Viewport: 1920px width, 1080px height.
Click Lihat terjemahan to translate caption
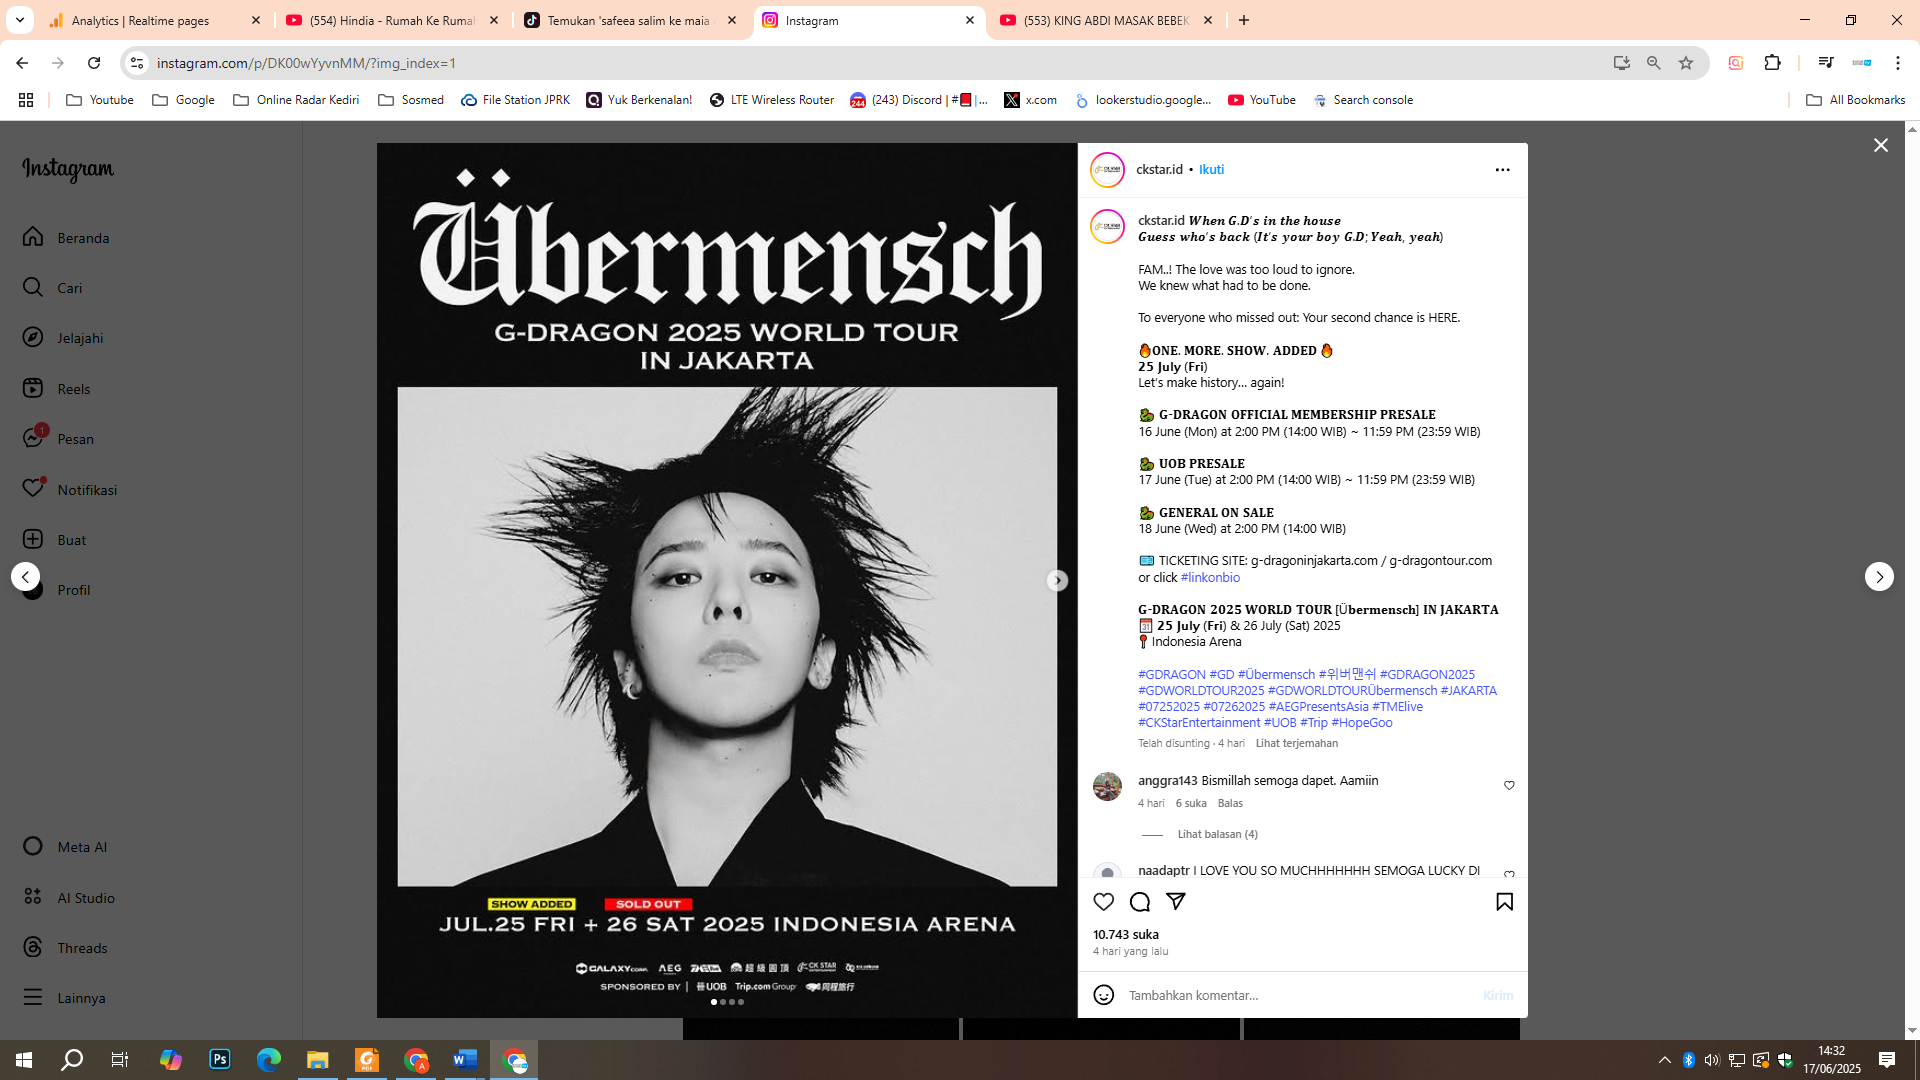(x=1296, y=743)
